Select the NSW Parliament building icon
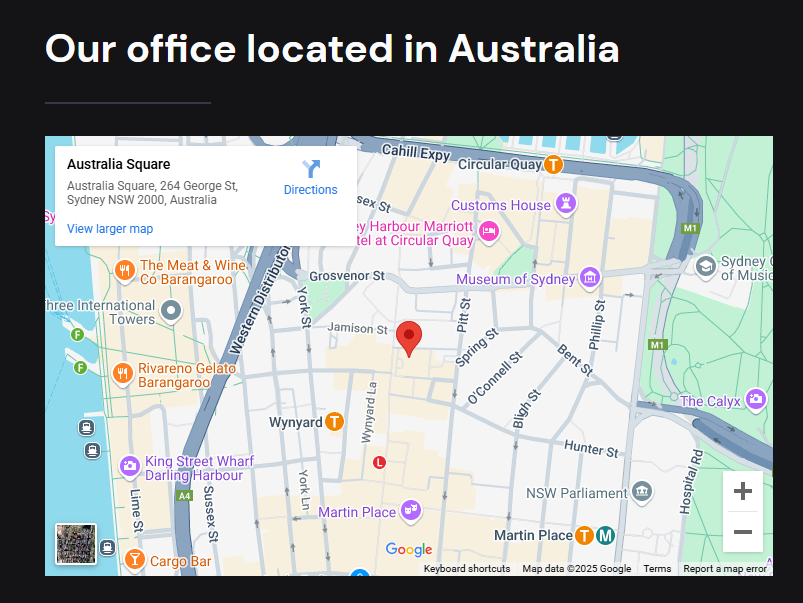This screenshot has width=803, height=603. point(642,492)
